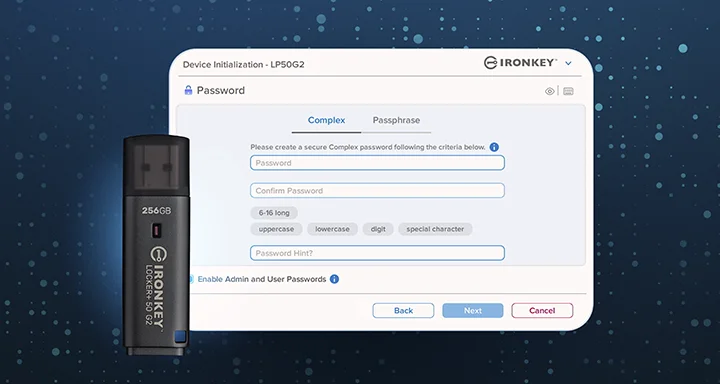Click the Back button
Viewport: 720px width, 384px height.
click(403, 311)
